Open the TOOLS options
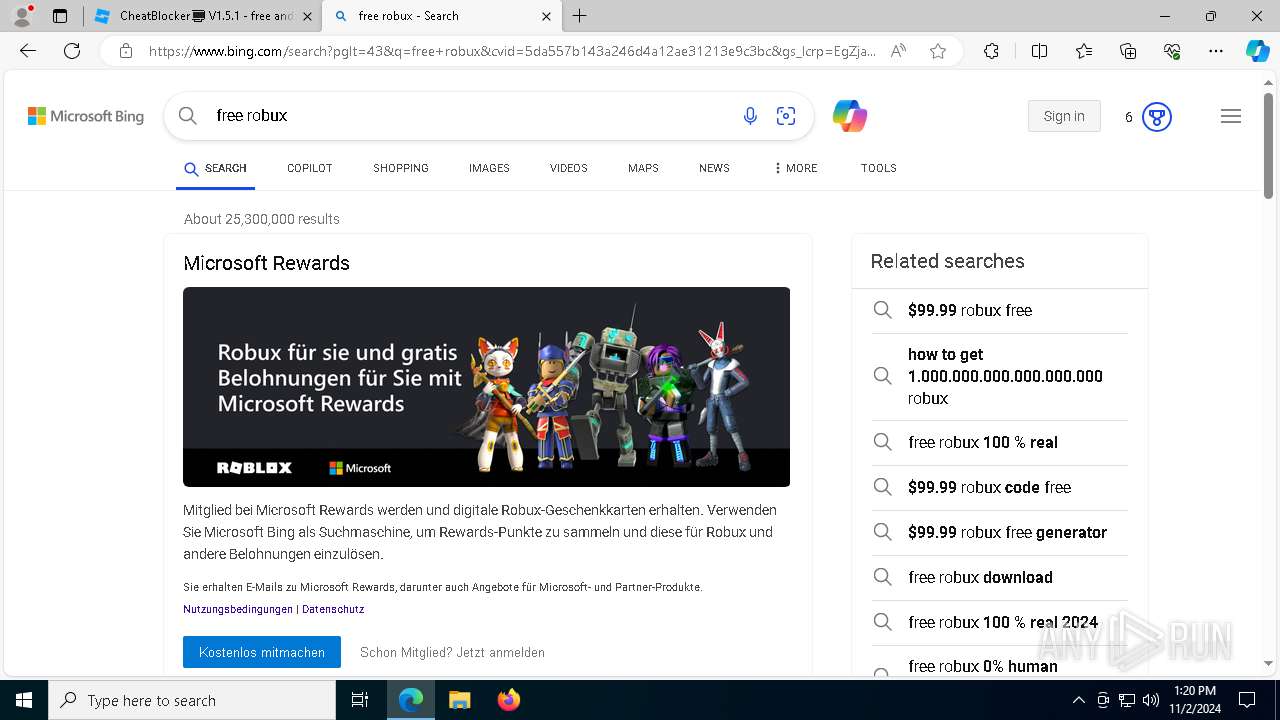 (879, 168)
